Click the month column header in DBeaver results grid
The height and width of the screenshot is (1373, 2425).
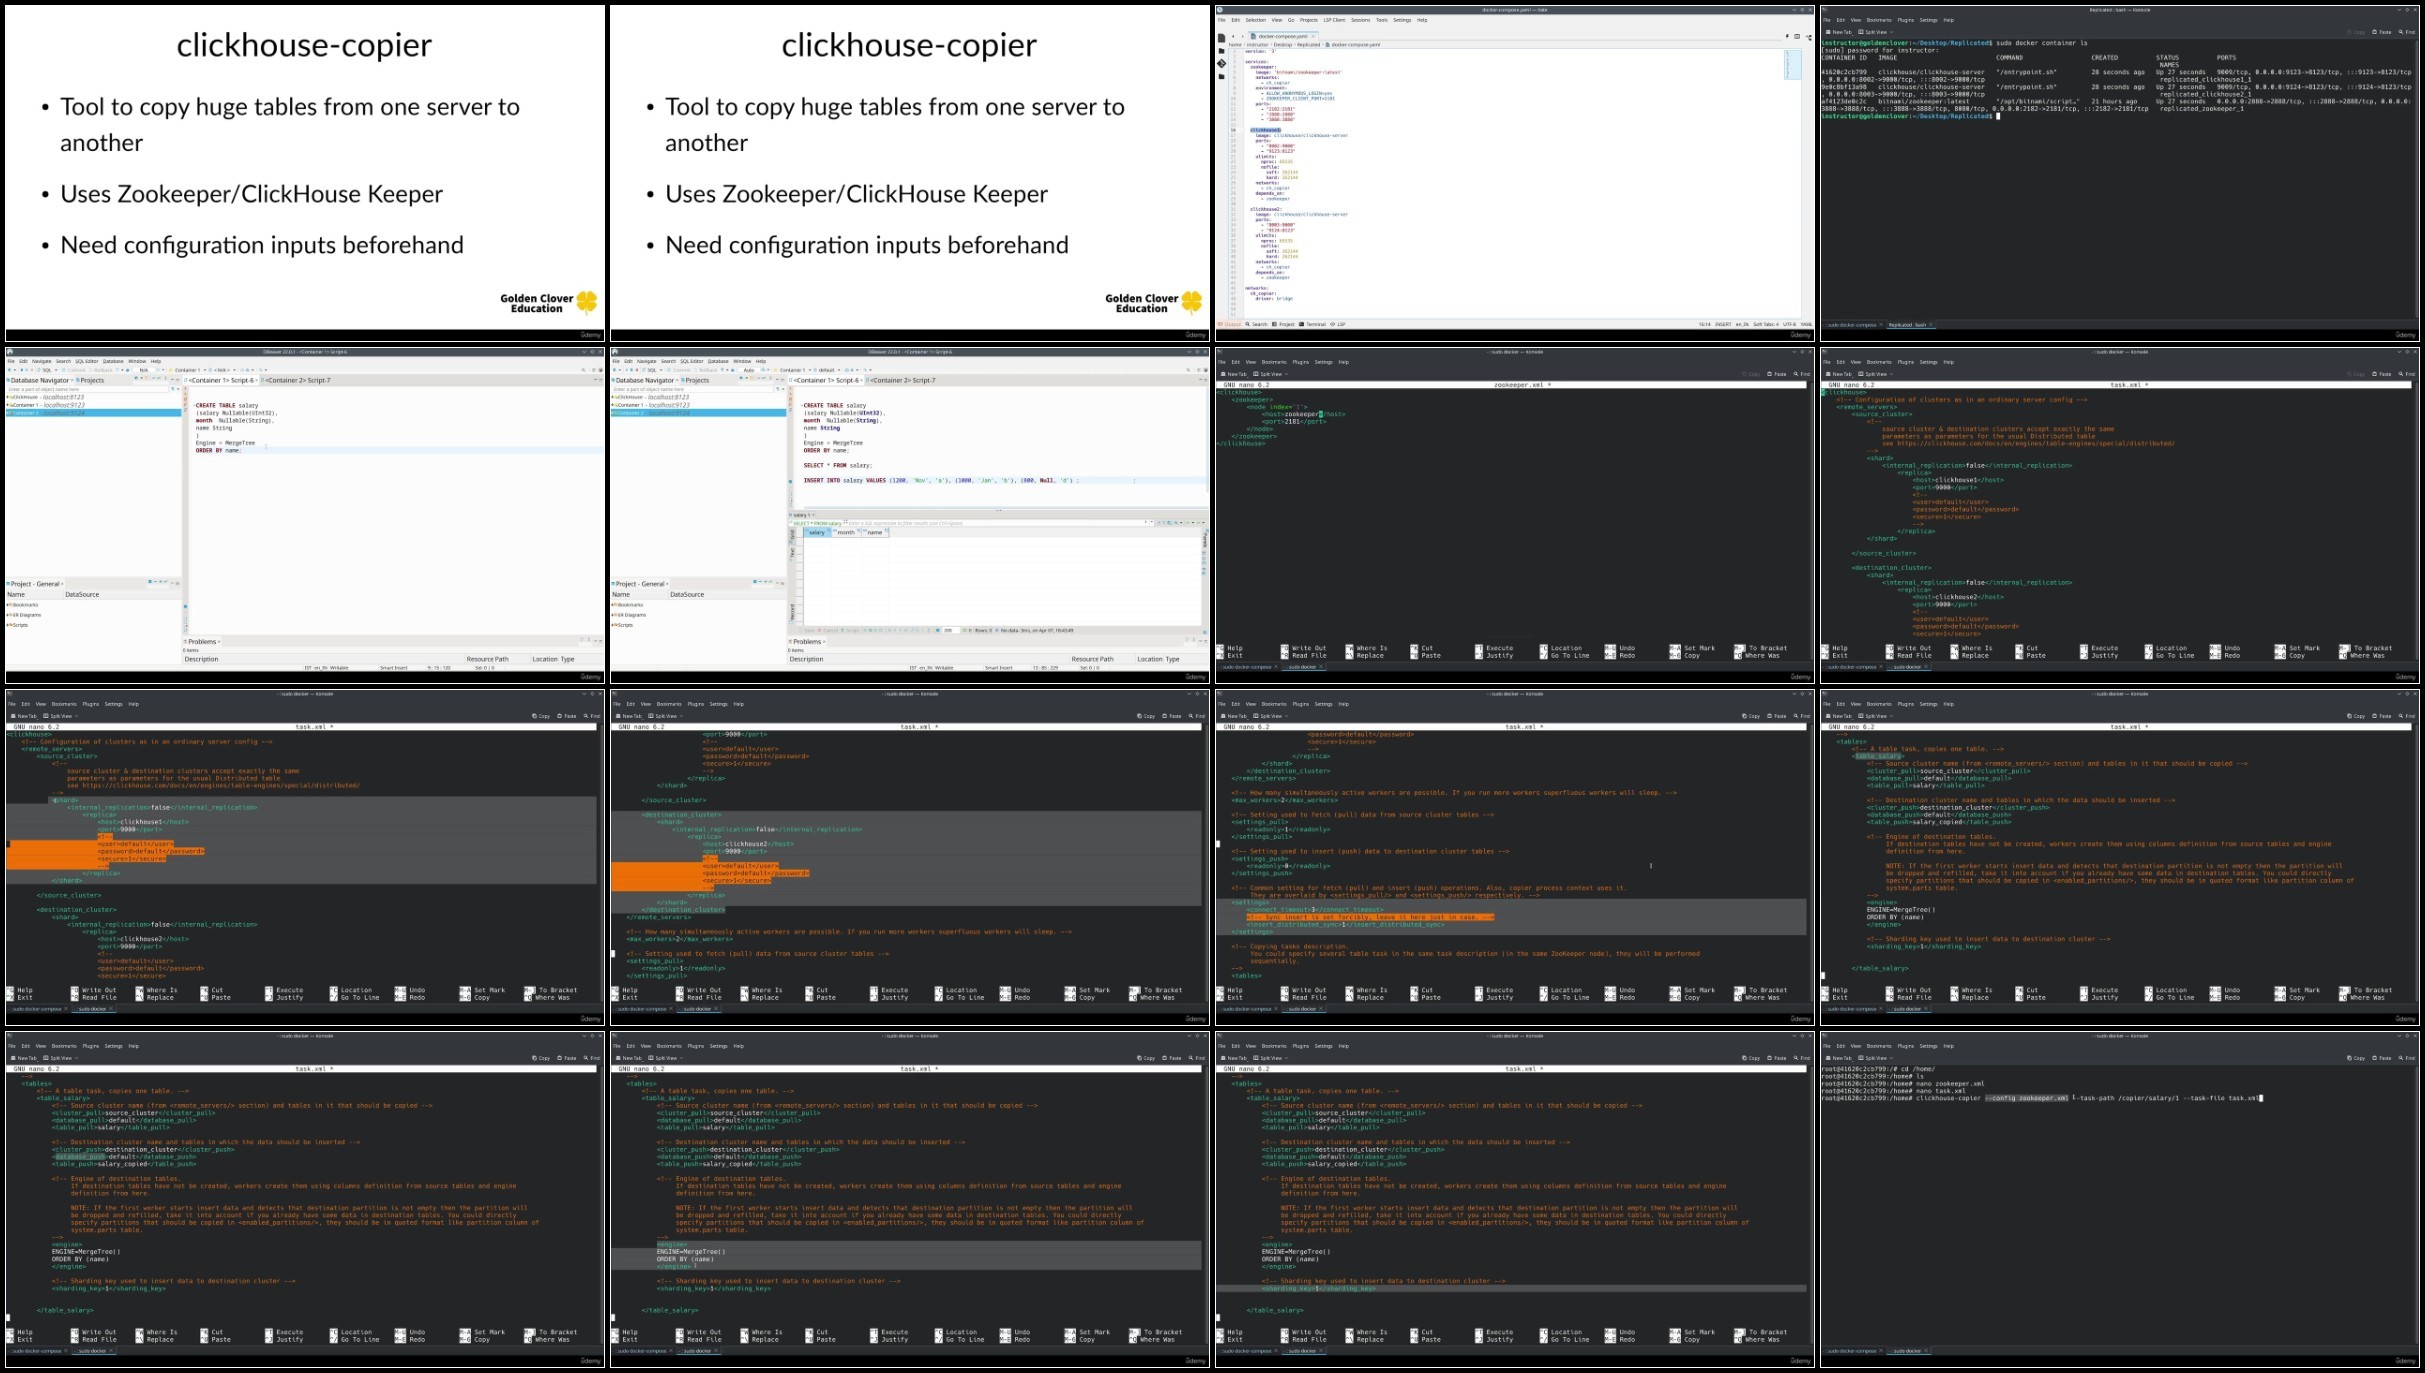(x=846, y=532)
